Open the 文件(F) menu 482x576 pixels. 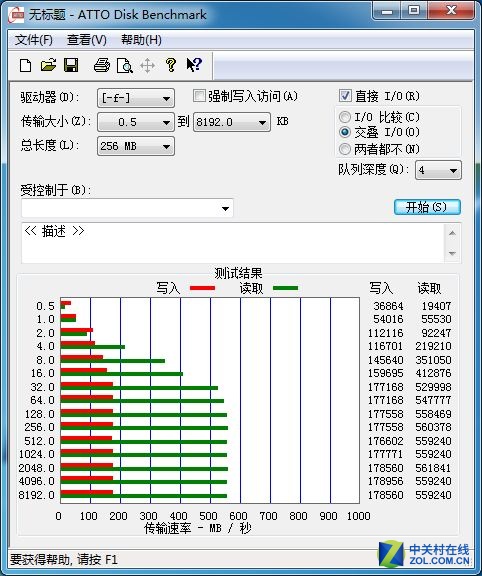pyautogui.click(x=34, y=40)
